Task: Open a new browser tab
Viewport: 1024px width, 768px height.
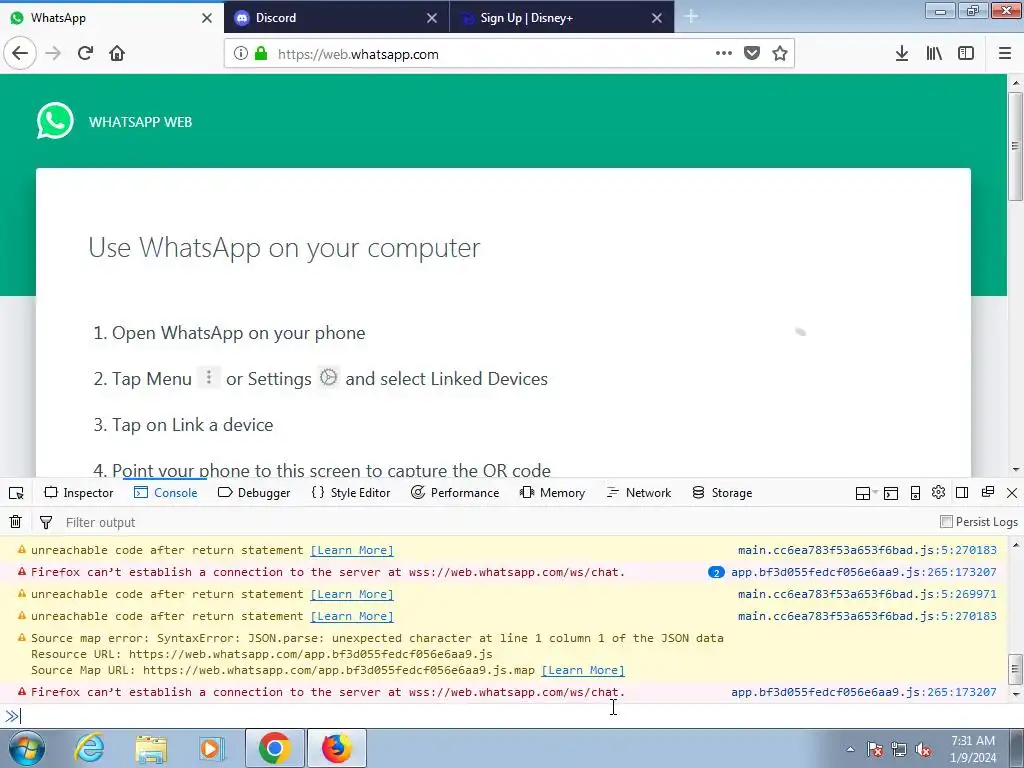Action: pos(691,17)
